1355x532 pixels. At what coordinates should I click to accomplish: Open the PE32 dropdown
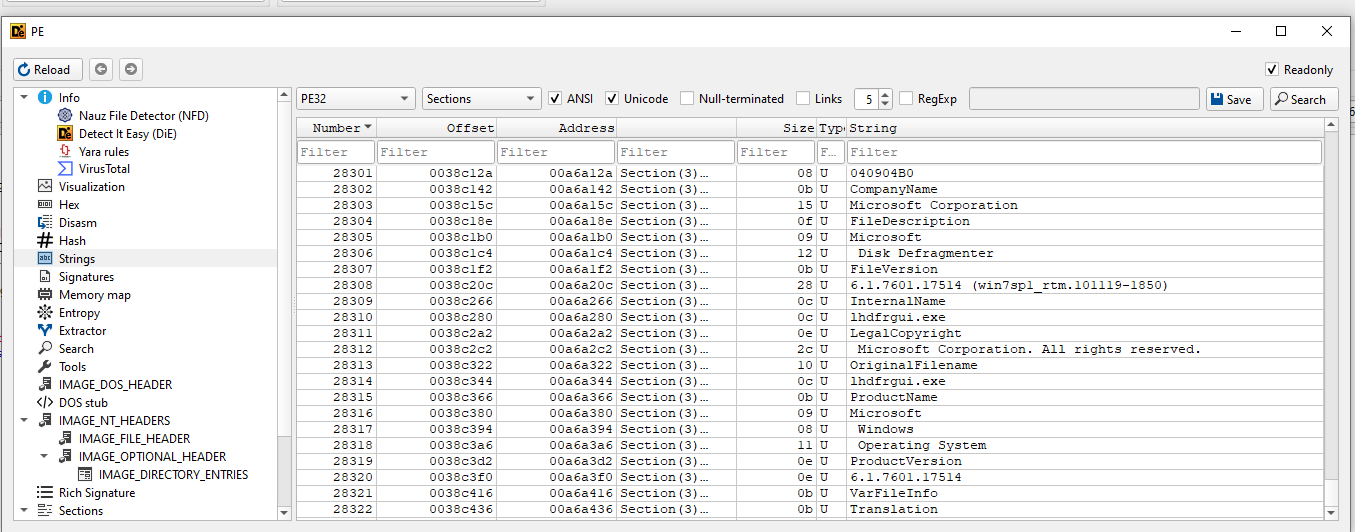(356, 98)
